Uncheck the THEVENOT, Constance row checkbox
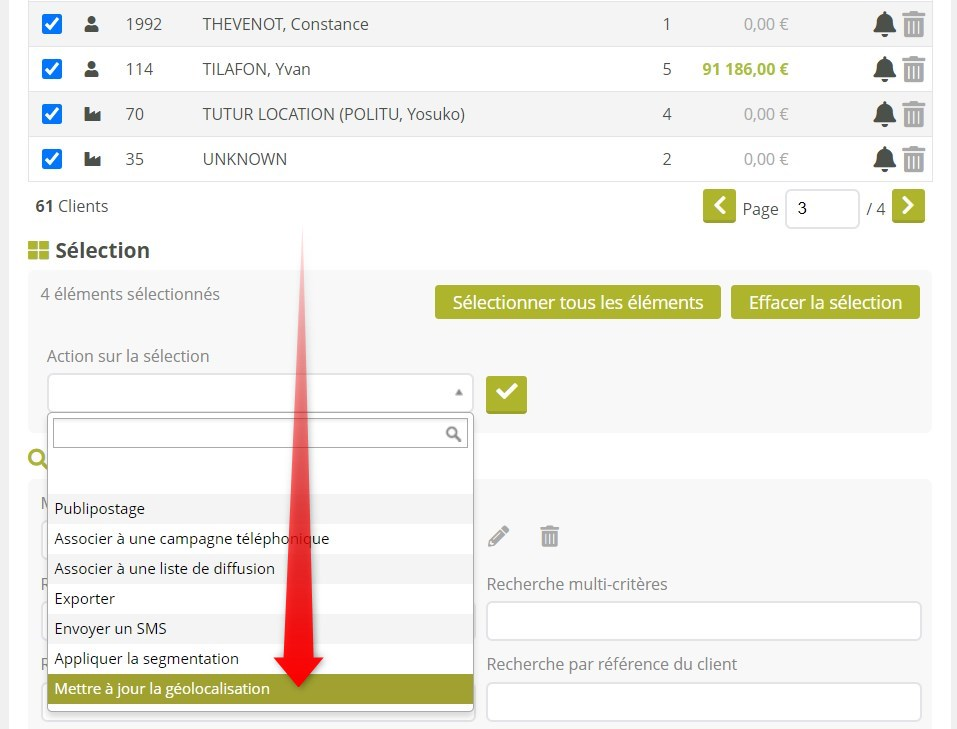Image resolution: width=957 pixels, height=729 pixels. [x=52, y=24]
